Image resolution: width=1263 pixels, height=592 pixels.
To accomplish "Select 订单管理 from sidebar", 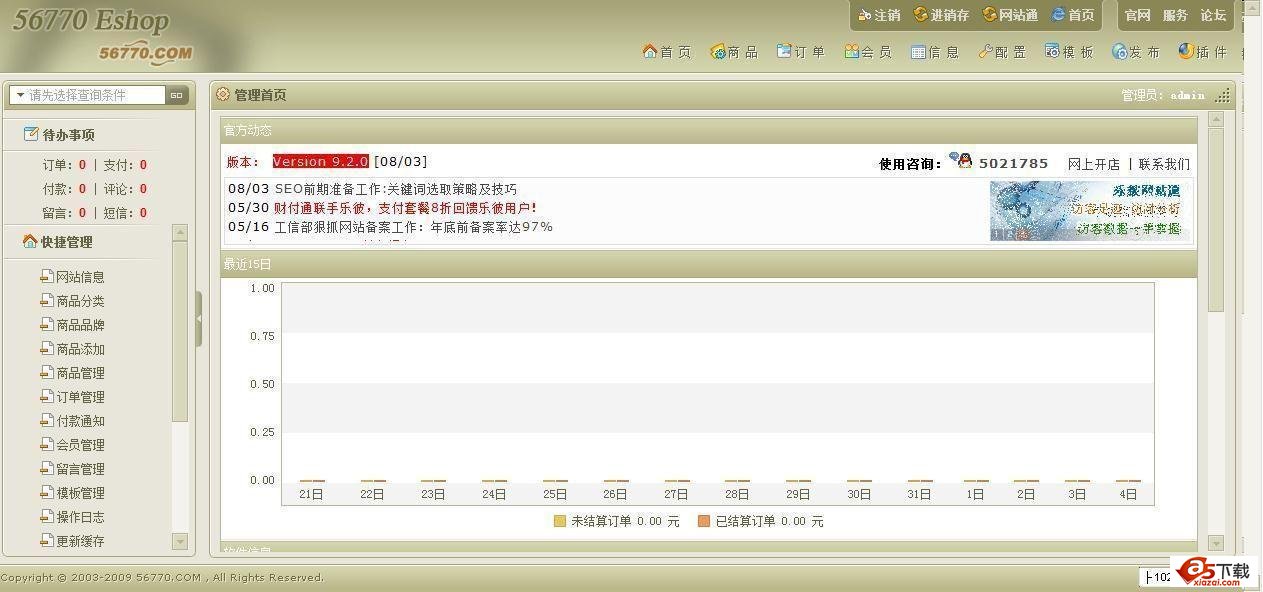I will pyautogui.click(x=80, y=397).
